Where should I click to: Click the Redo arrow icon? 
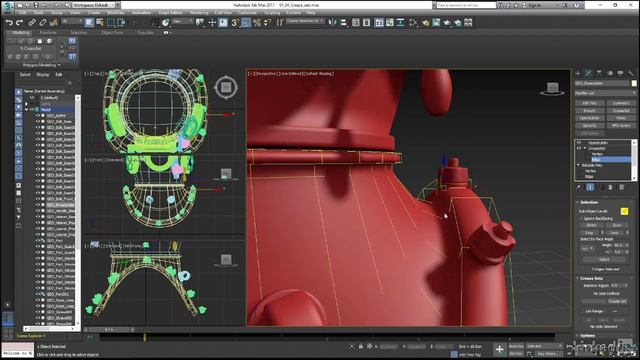19,22
